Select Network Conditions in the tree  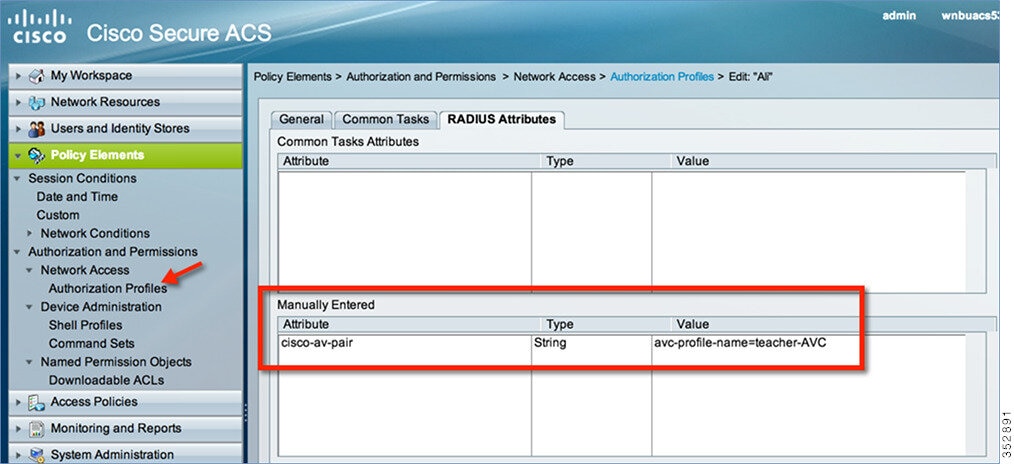click(95, 233)
